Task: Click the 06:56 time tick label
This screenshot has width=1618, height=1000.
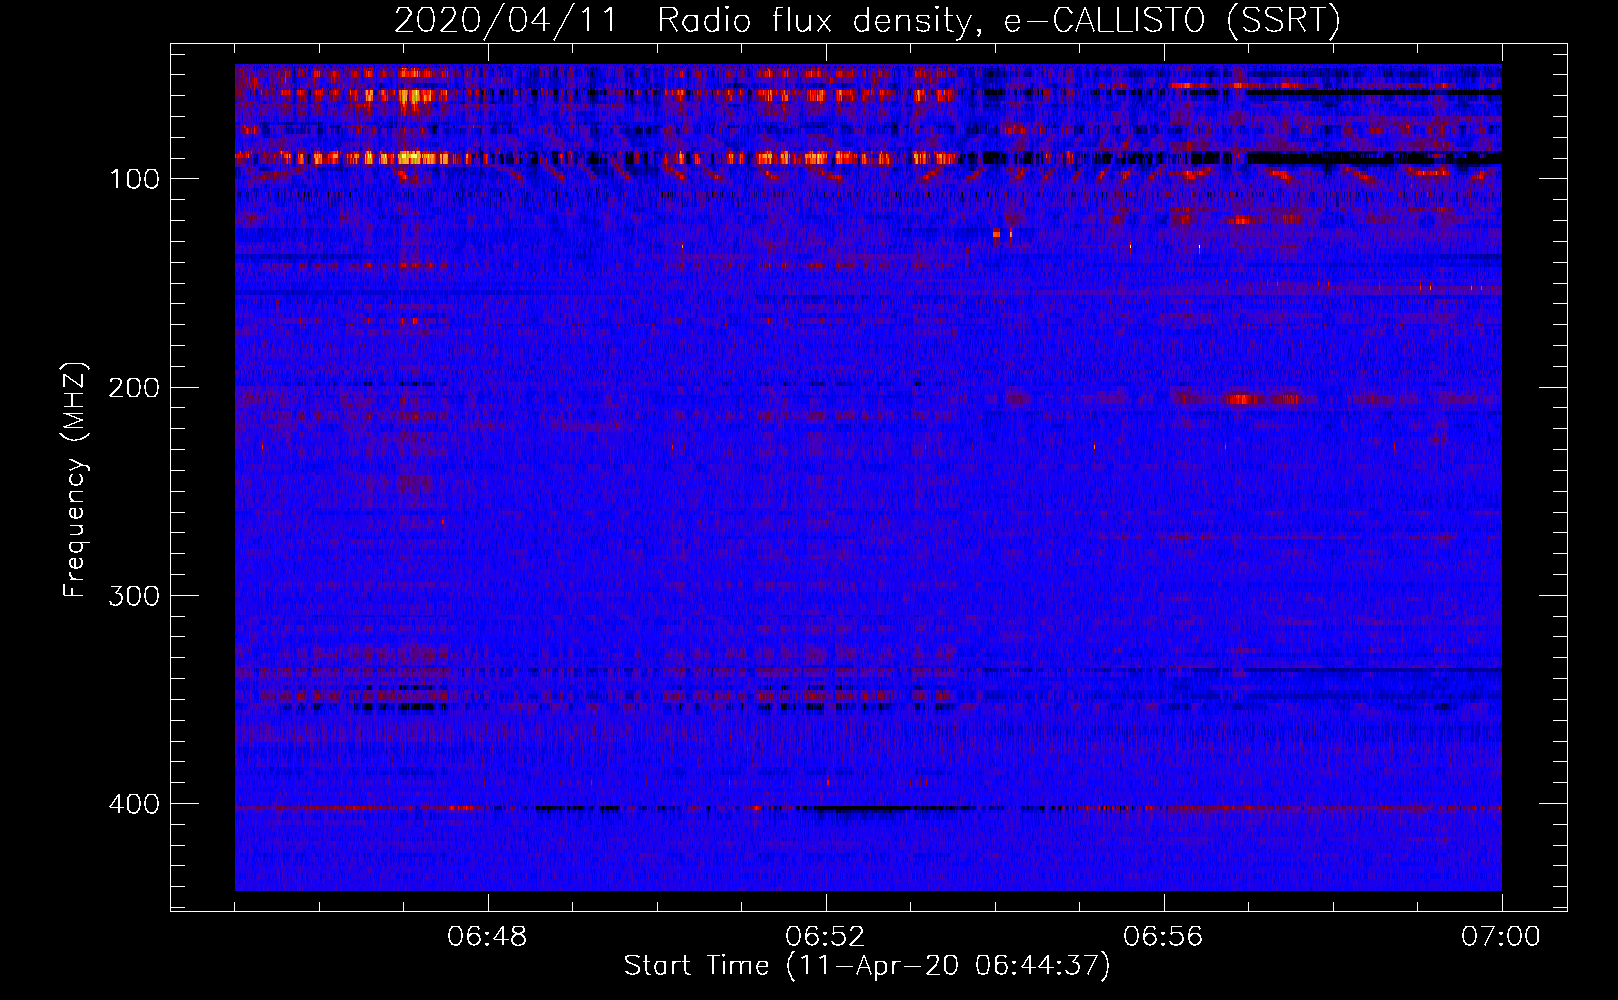Action: pyautogui.click(x=1164, y=937)
